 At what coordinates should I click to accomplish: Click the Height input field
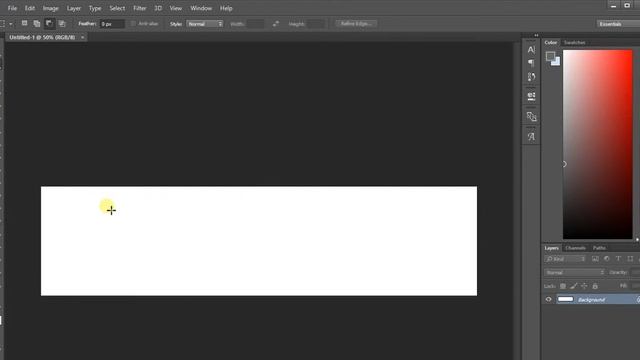click(x=316, y=24)
